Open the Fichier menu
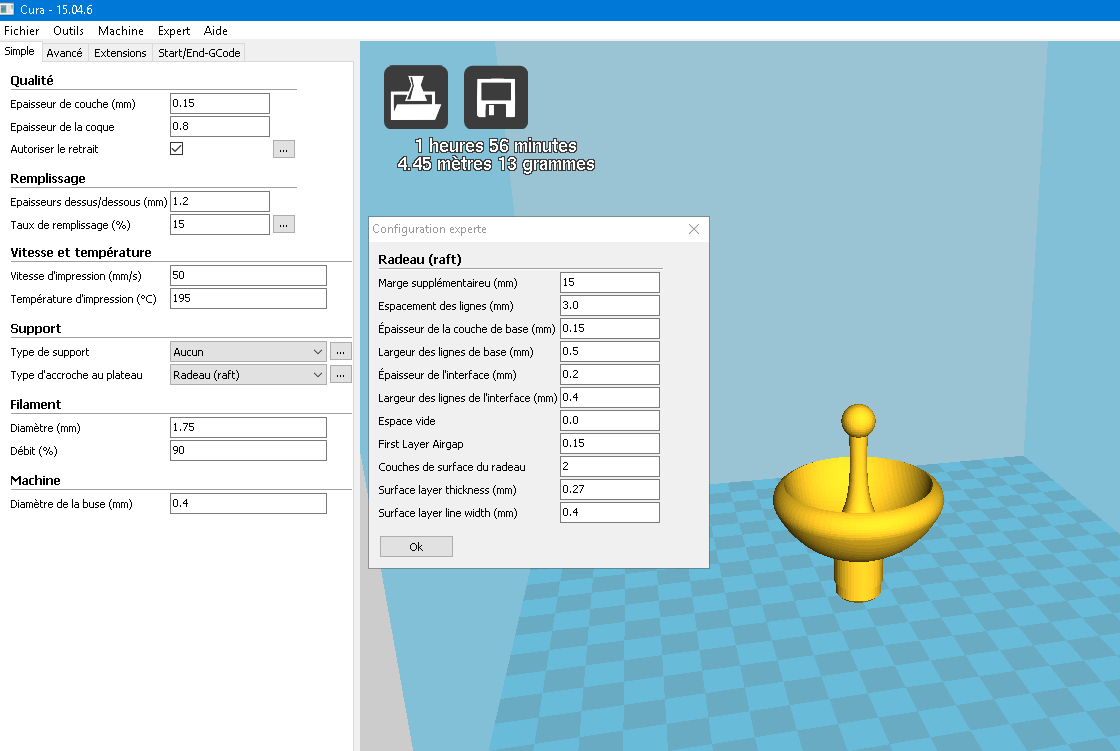The width and height of the screenshot is (1120, 751). 21,31
